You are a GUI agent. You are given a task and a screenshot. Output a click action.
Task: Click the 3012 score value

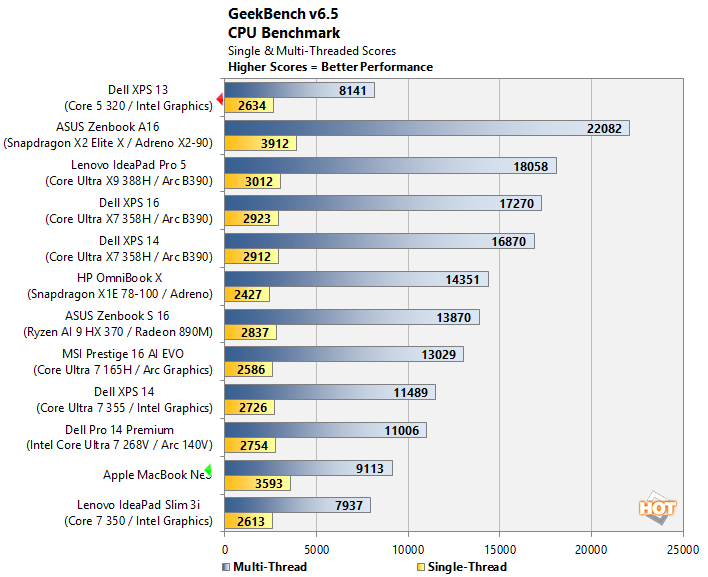click(259, 181)
